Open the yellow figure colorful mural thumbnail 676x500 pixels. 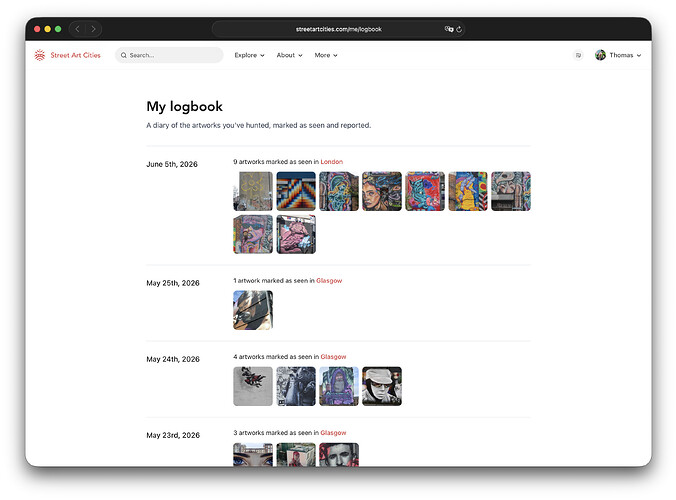(x=468, y=191)
